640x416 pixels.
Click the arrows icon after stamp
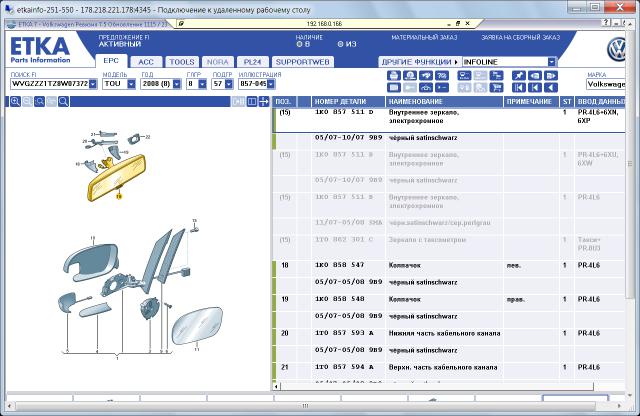(426, 76)
